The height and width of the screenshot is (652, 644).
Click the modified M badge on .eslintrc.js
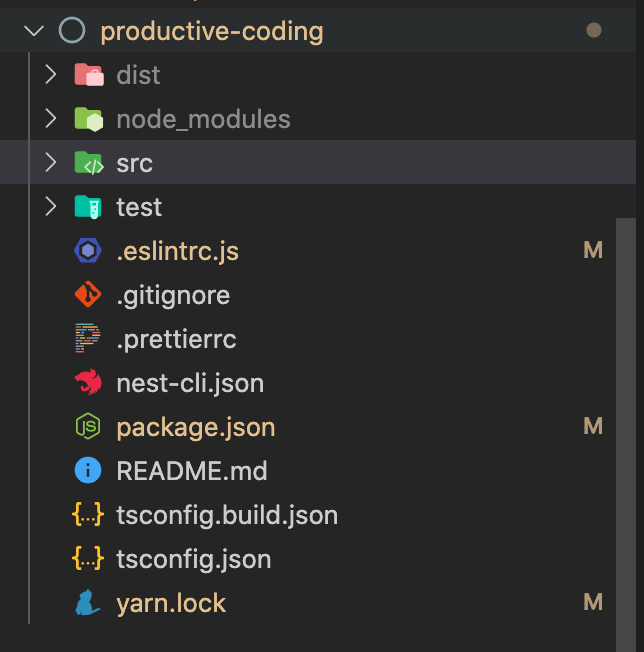(593, 251)
